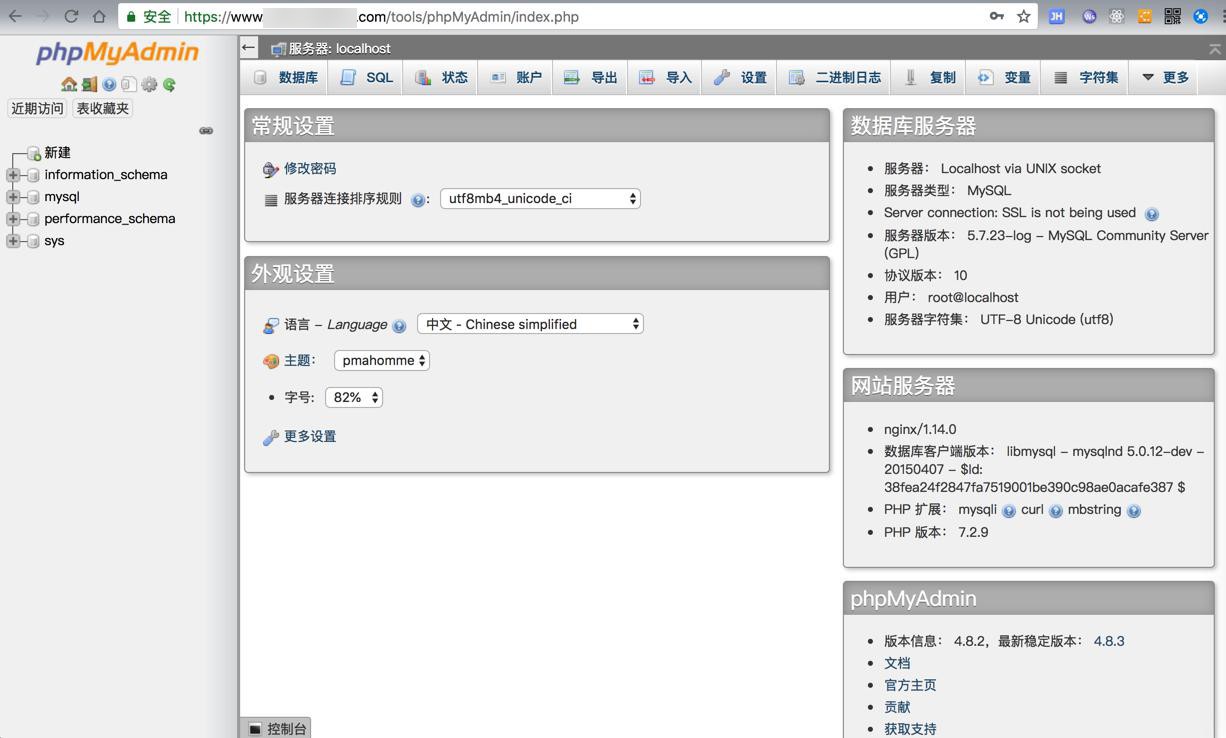Click the browser home button
Screen dimensions: 1226x738
99,16
